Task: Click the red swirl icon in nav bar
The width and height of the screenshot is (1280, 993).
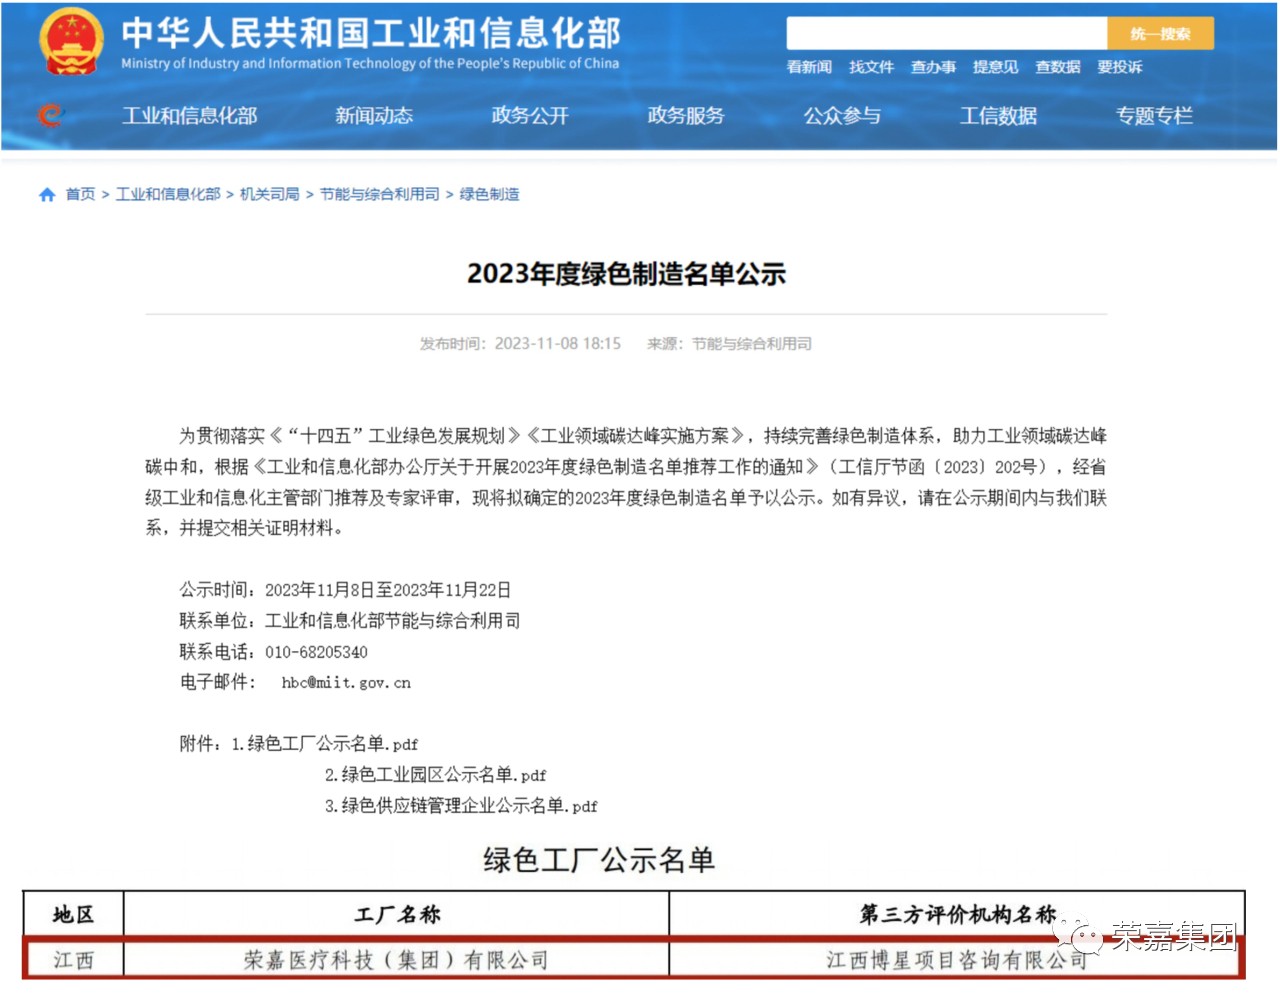Action: (50, 116)
